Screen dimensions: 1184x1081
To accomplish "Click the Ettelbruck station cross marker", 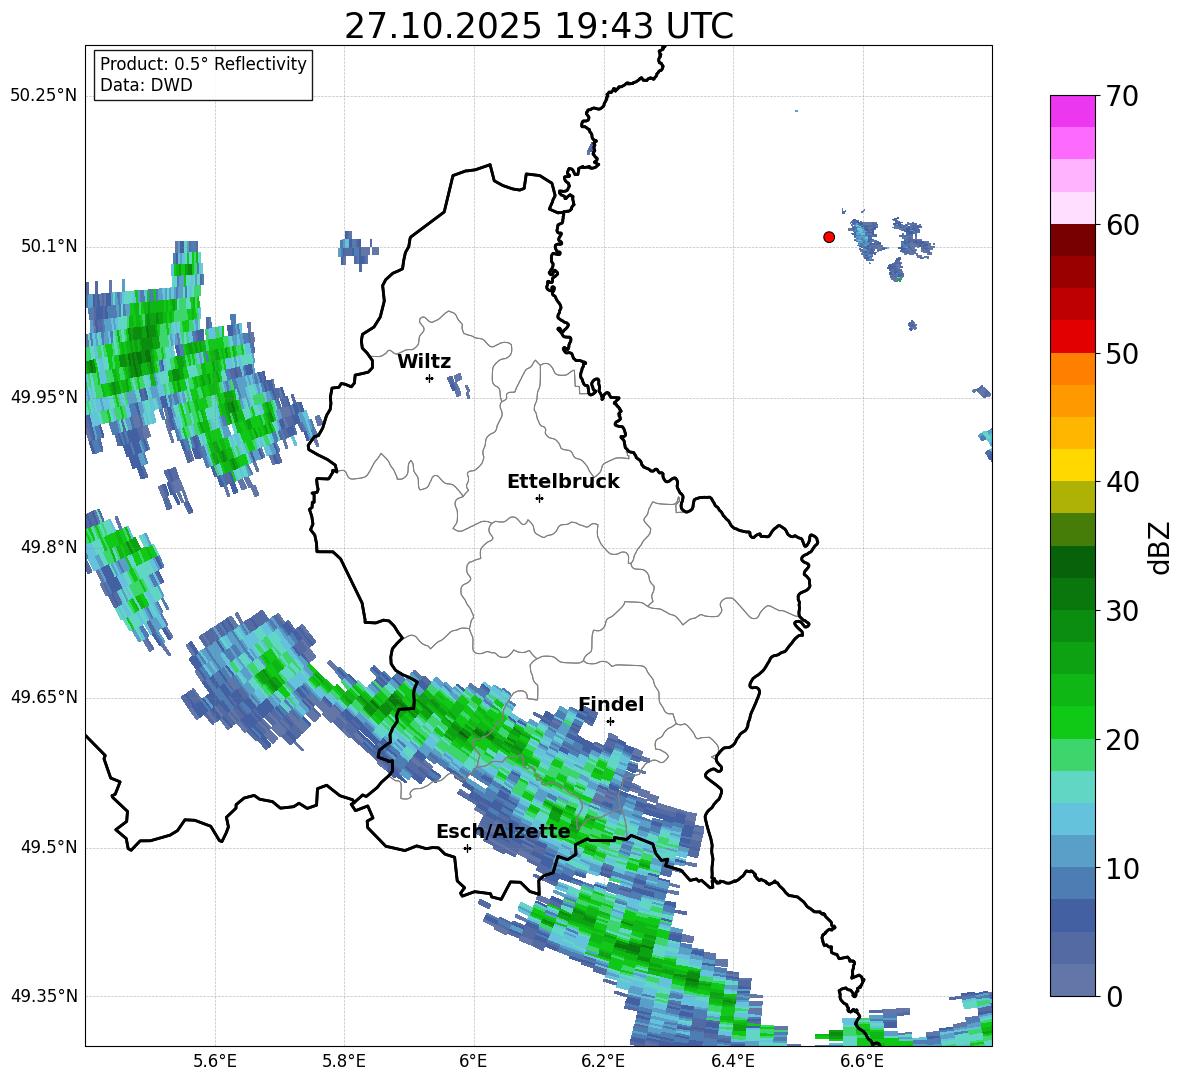I will [x=539, y=498].
